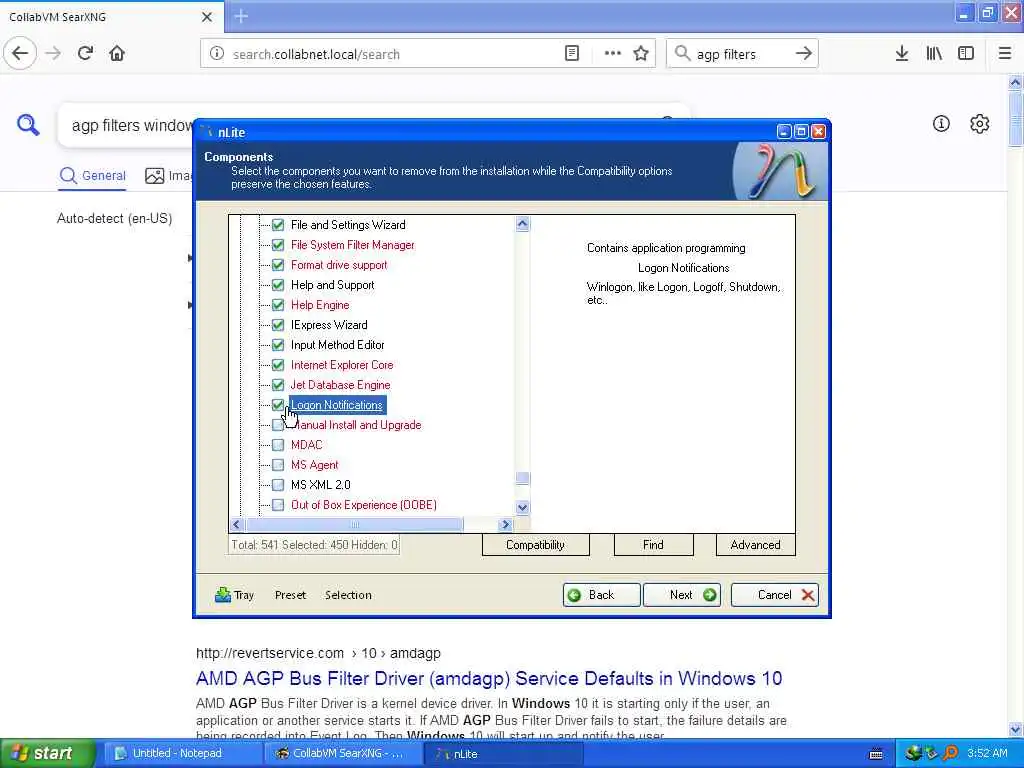The image size is (1024, 768).
Task: Open Firefox library icon
Action: [934, 54]
